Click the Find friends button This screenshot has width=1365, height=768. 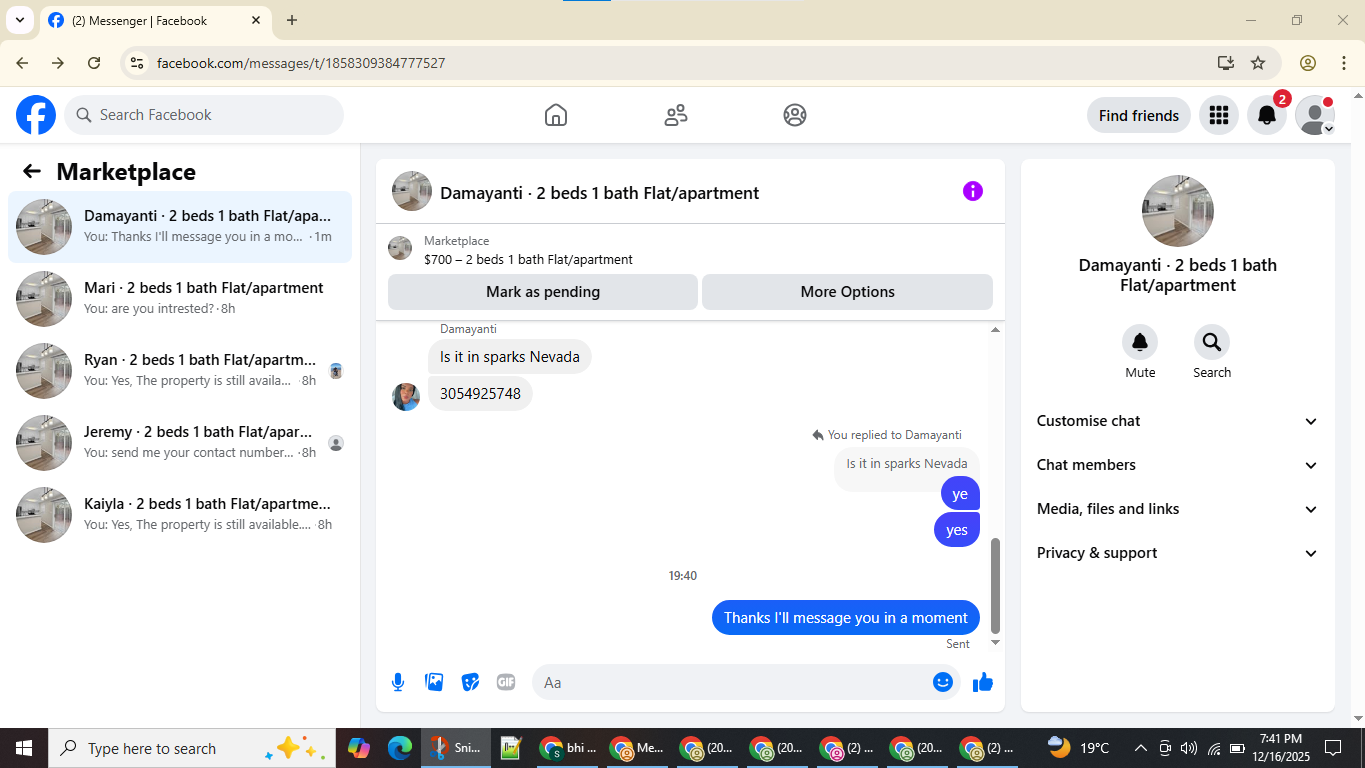point(1139,115)
